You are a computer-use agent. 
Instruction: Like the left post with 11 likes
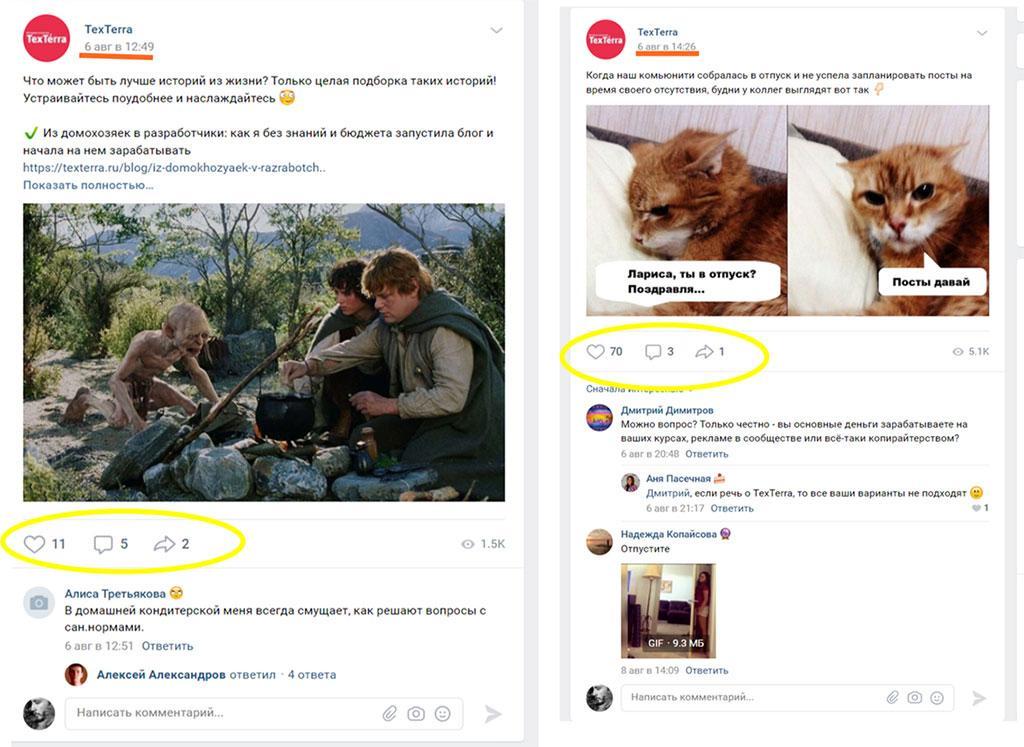point(35,544)
